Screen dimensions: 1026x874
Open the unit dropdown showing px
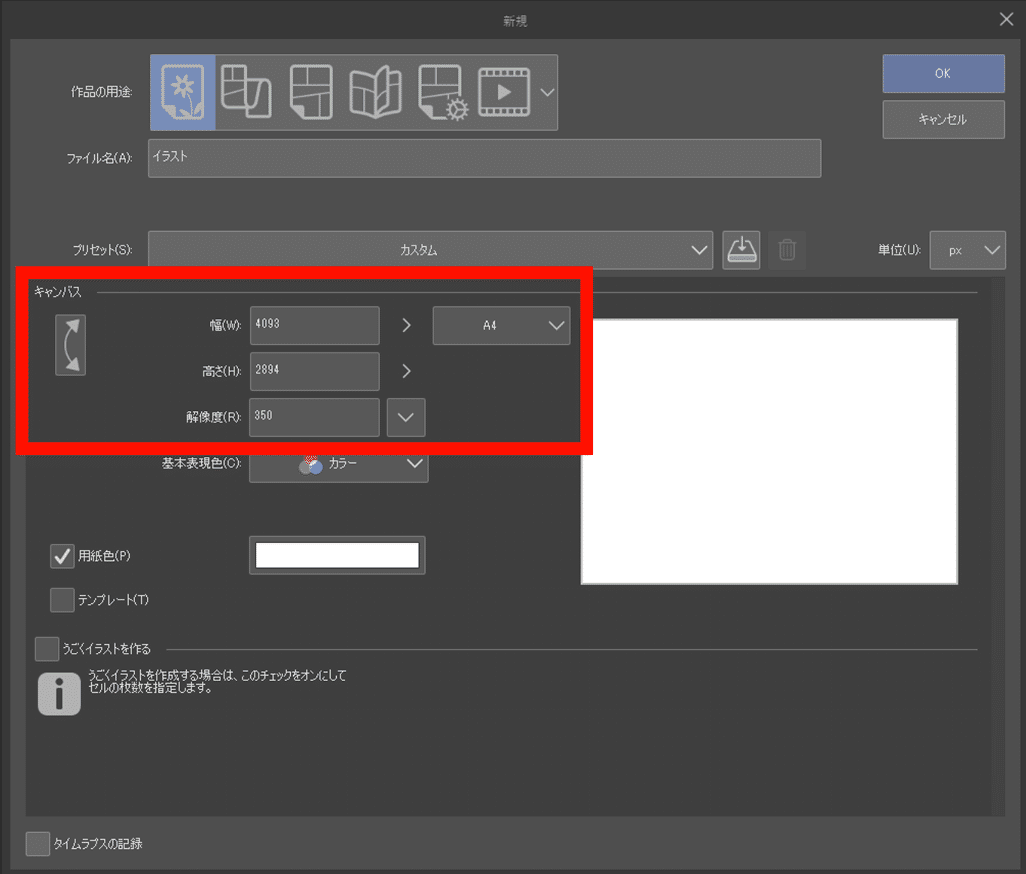pyautogui.click(x=967, y=250)
